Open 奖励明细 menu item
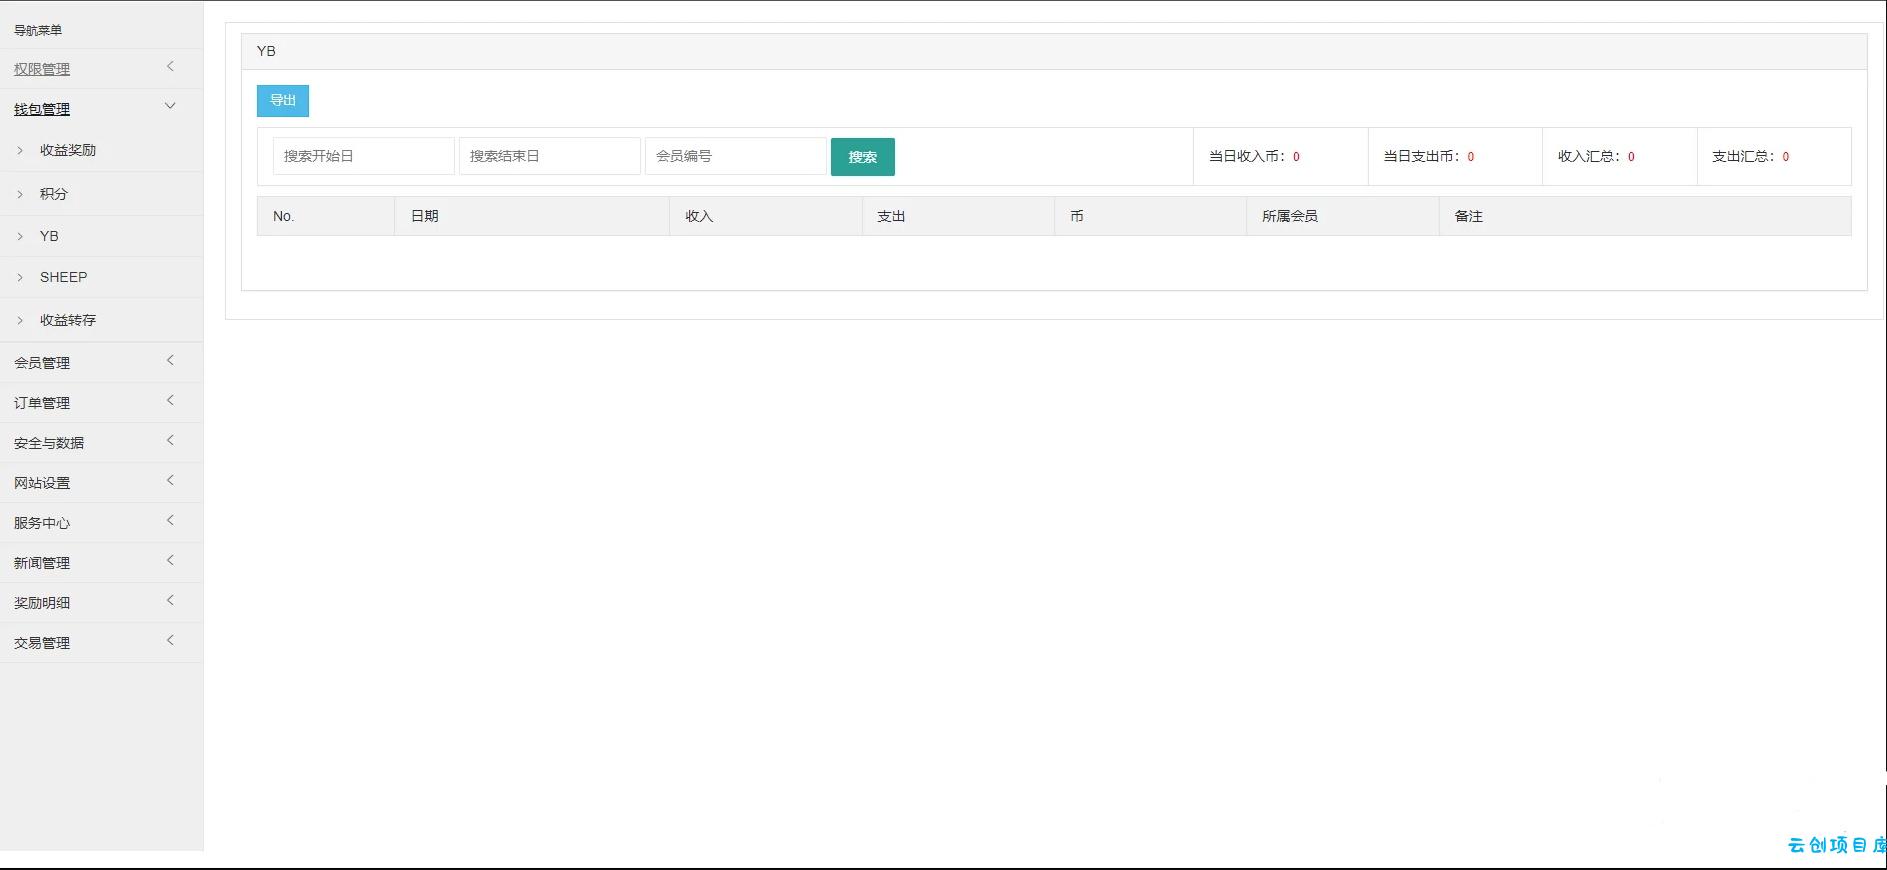 point(42,603)
